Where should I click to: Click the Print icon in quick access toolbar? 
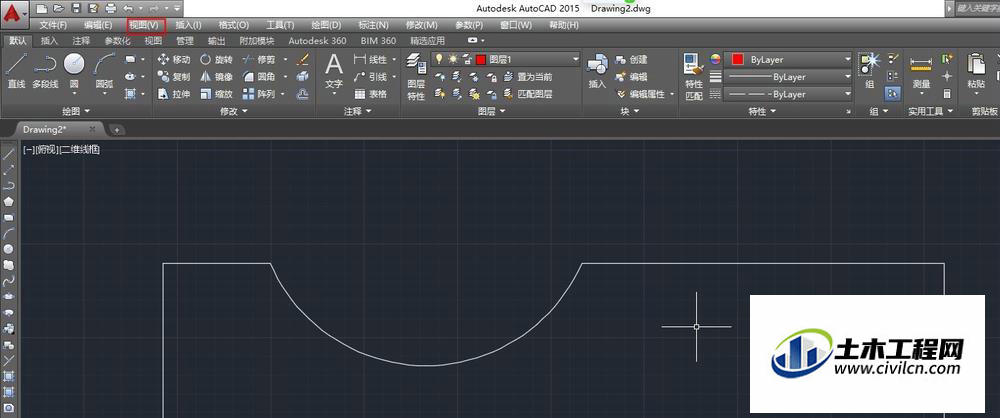[110, 8]
